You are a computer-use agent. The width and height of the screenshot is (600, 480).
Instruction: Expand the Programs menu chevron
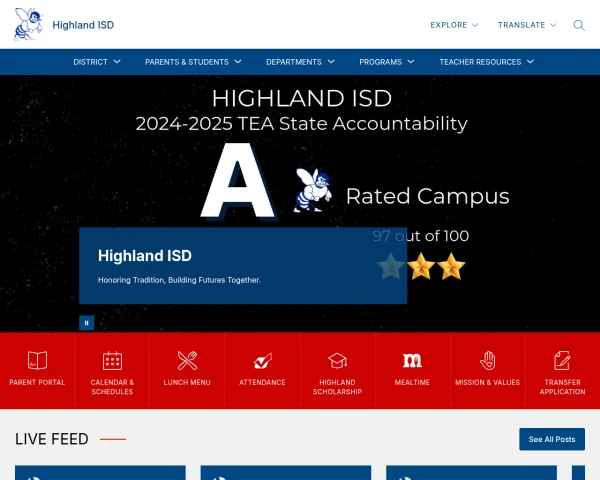[411, 62]
